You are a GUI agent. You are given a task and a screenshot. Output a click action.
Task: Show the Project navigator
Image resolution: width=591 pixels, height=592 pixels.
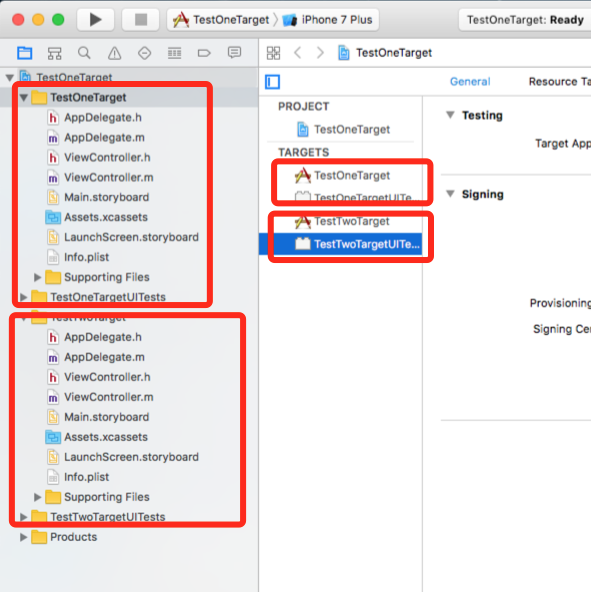[x=25, y=53]
